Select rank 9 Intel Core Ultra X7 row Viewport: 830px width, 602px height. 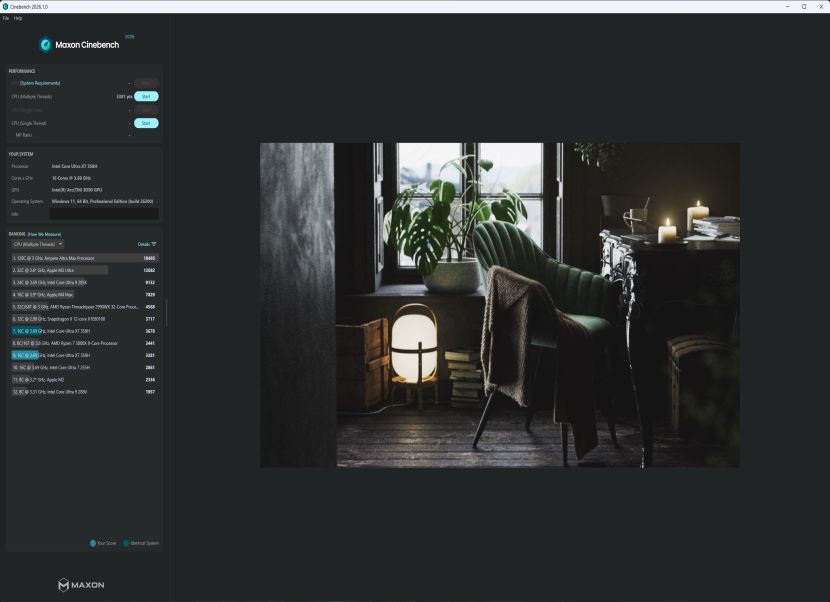pos(85,355)
